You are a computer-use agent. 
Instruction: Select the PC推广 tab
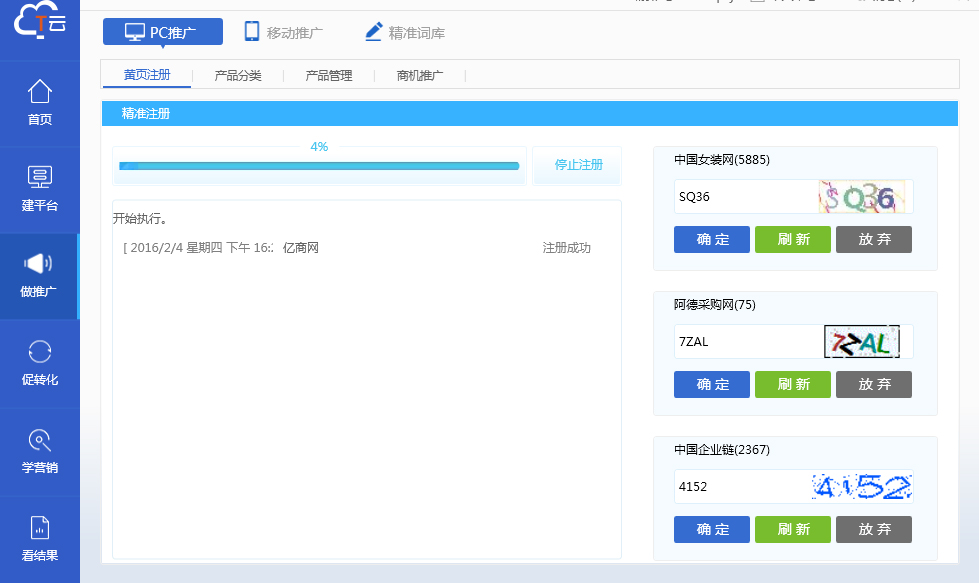(162, 32)
